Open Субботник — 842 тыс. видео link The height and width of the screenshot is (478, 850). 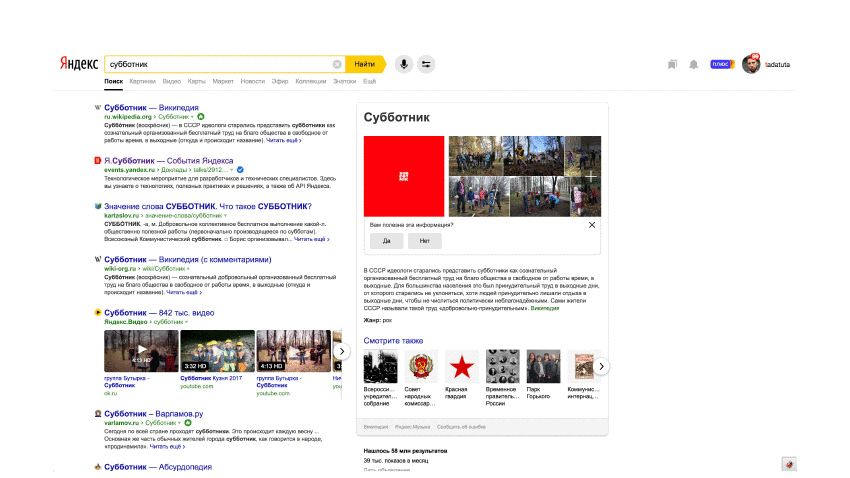coord(159,313)
